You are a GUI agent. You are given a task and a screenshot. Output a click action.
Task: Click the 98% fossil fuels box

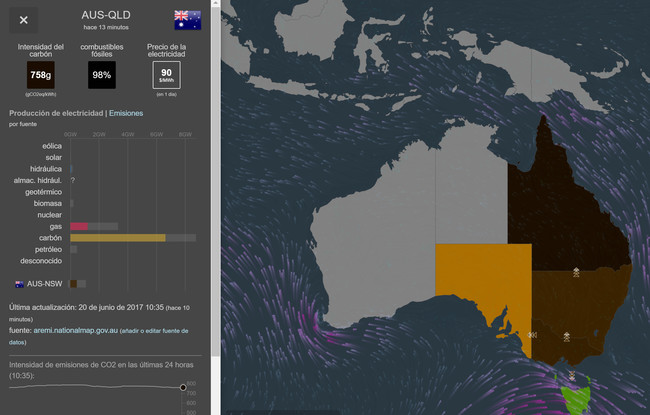(101, 74)
